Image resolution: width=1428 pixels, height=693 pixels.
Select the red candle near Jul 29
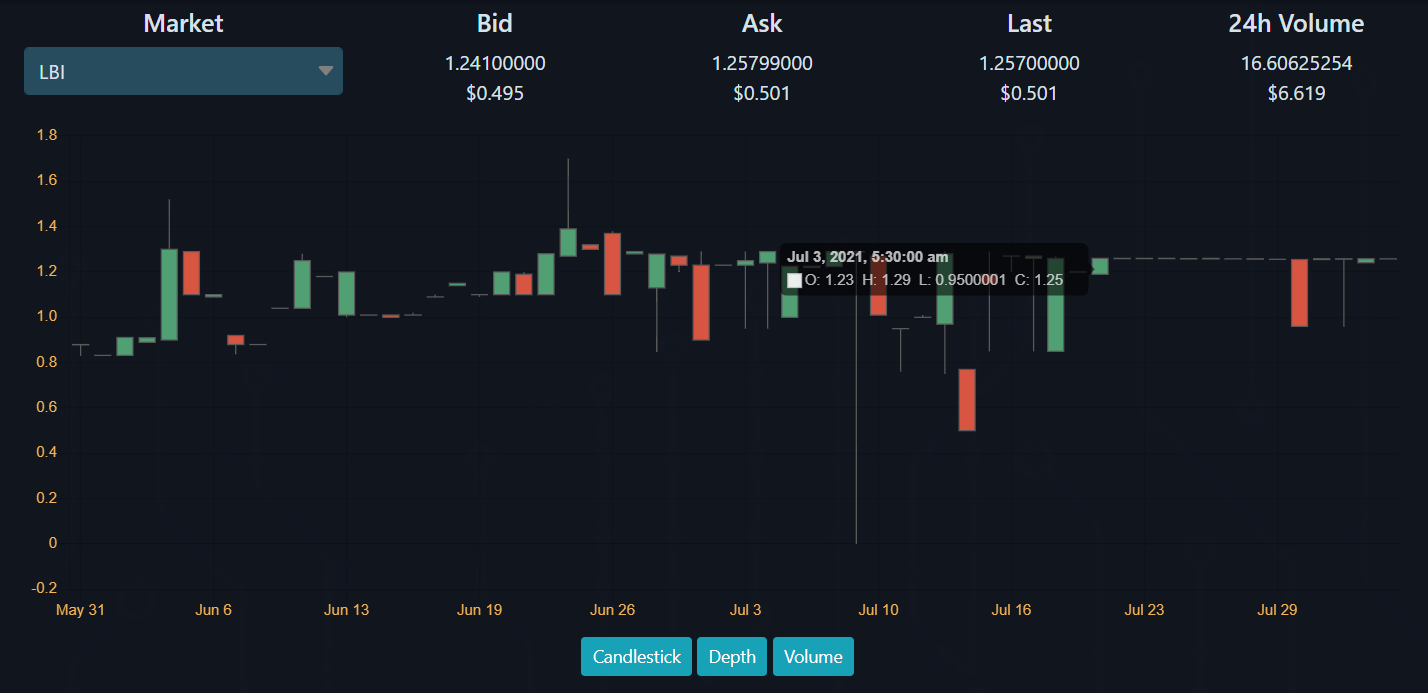pos(1299,293)
